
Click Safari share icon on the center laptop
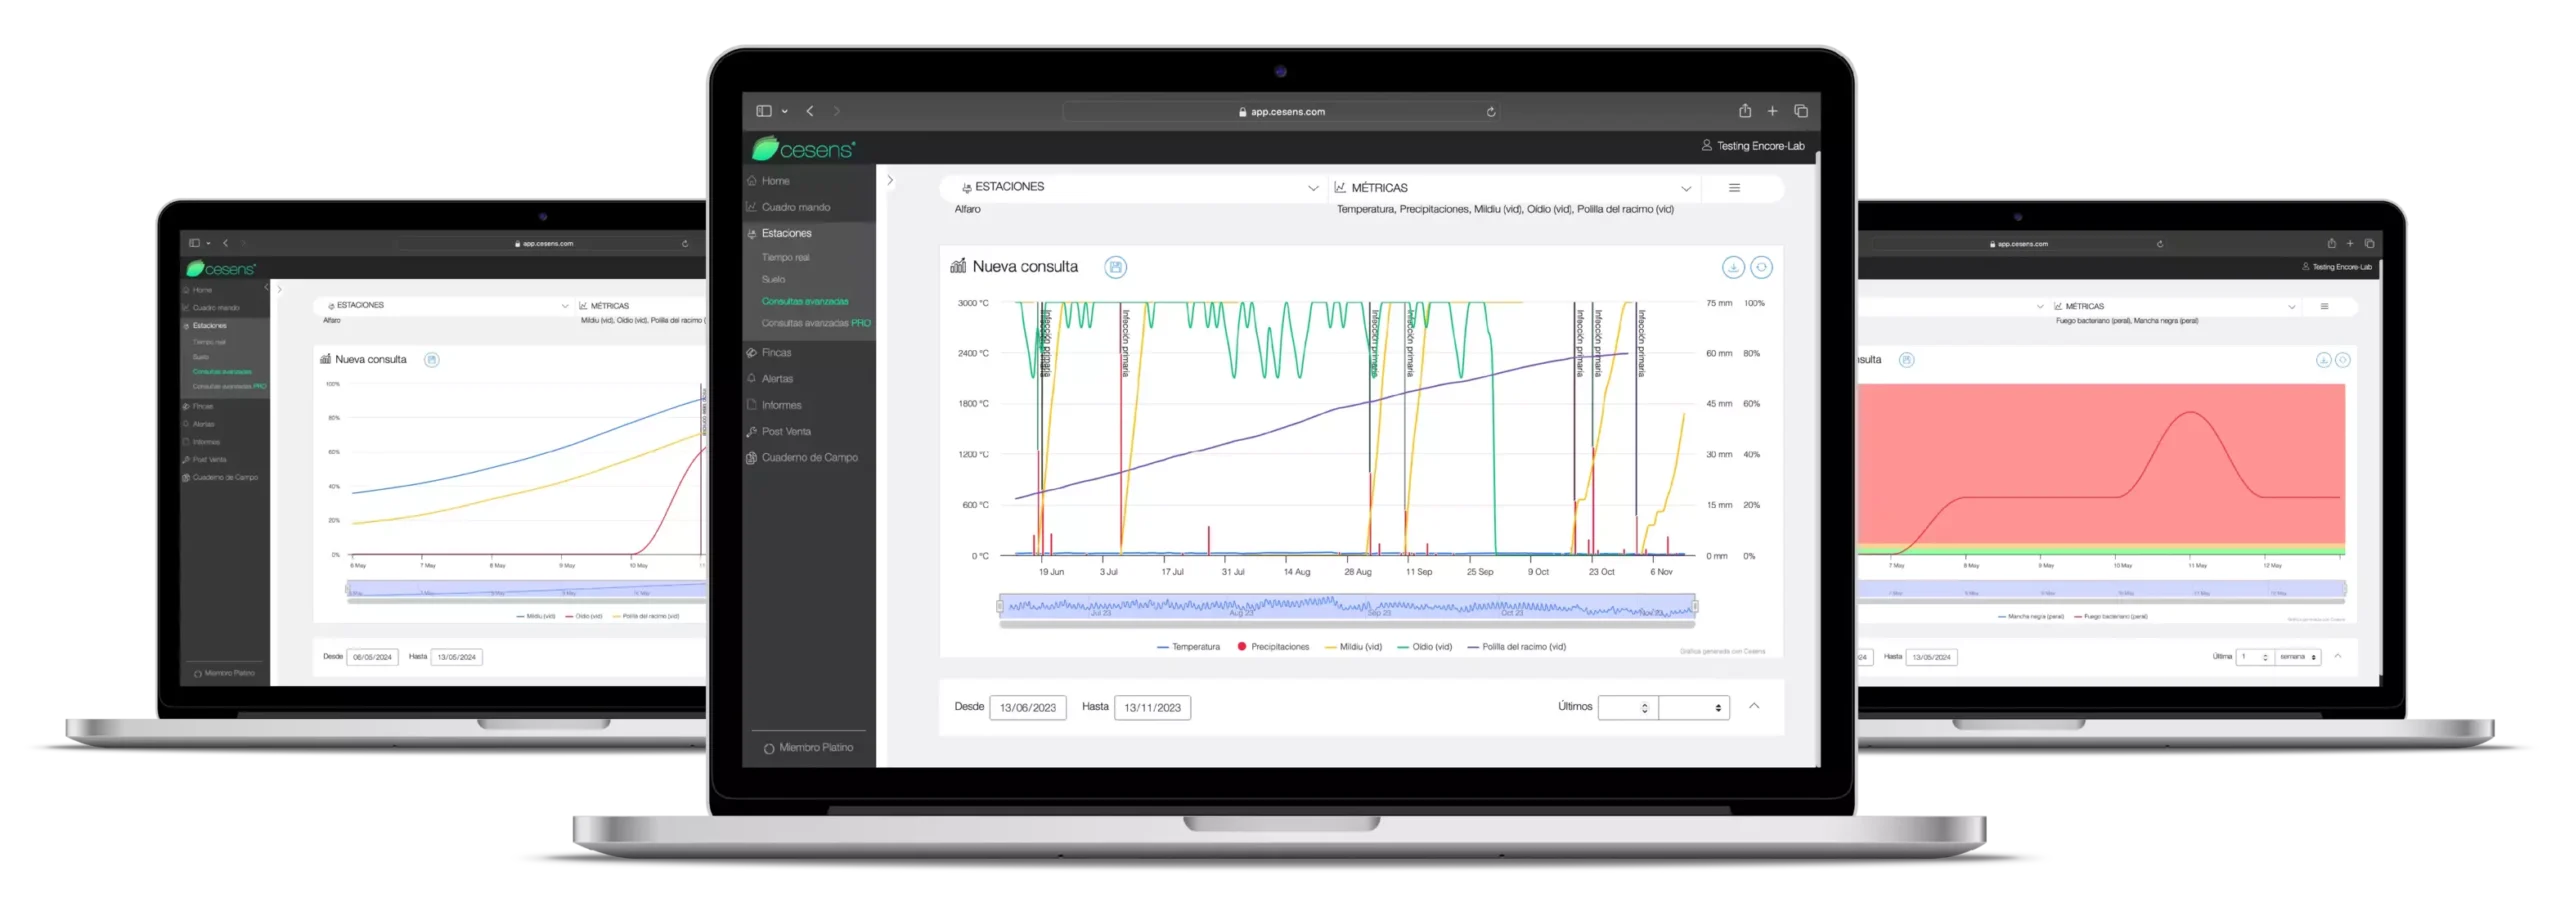coord(1744,111)
